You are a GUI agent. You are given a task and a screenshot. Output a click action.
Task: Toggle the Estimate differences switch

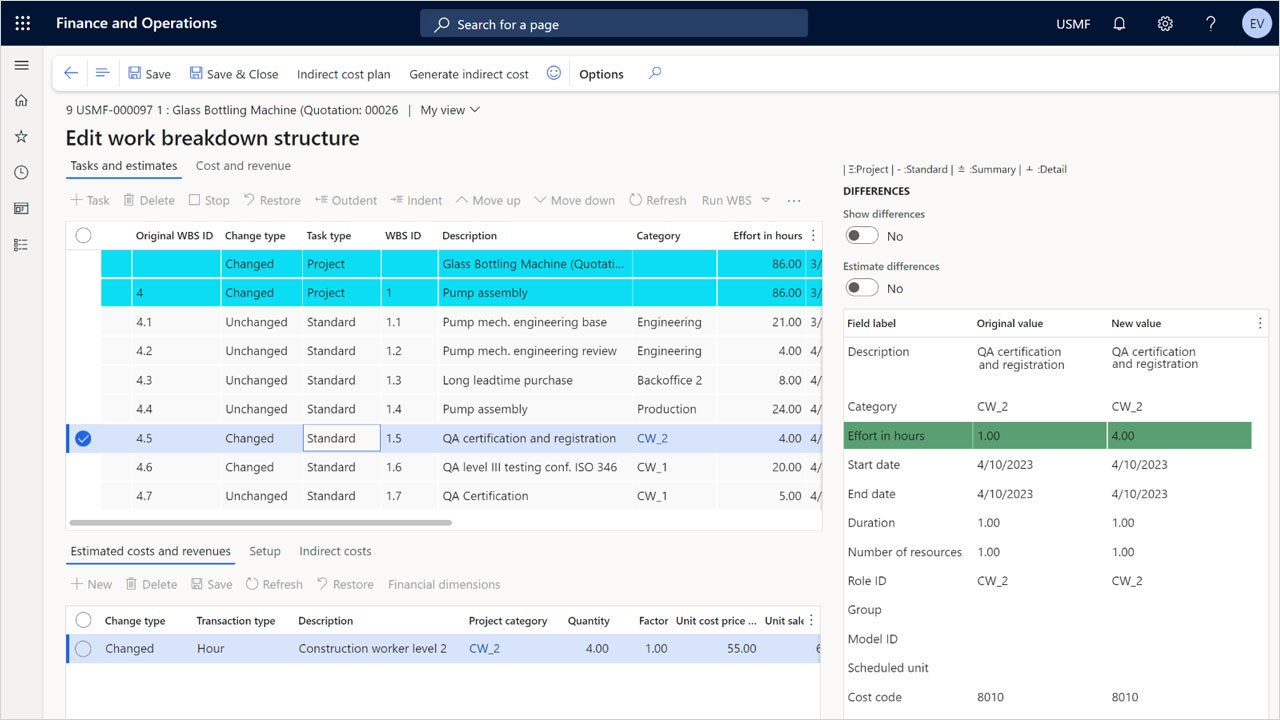pos(862,288)
